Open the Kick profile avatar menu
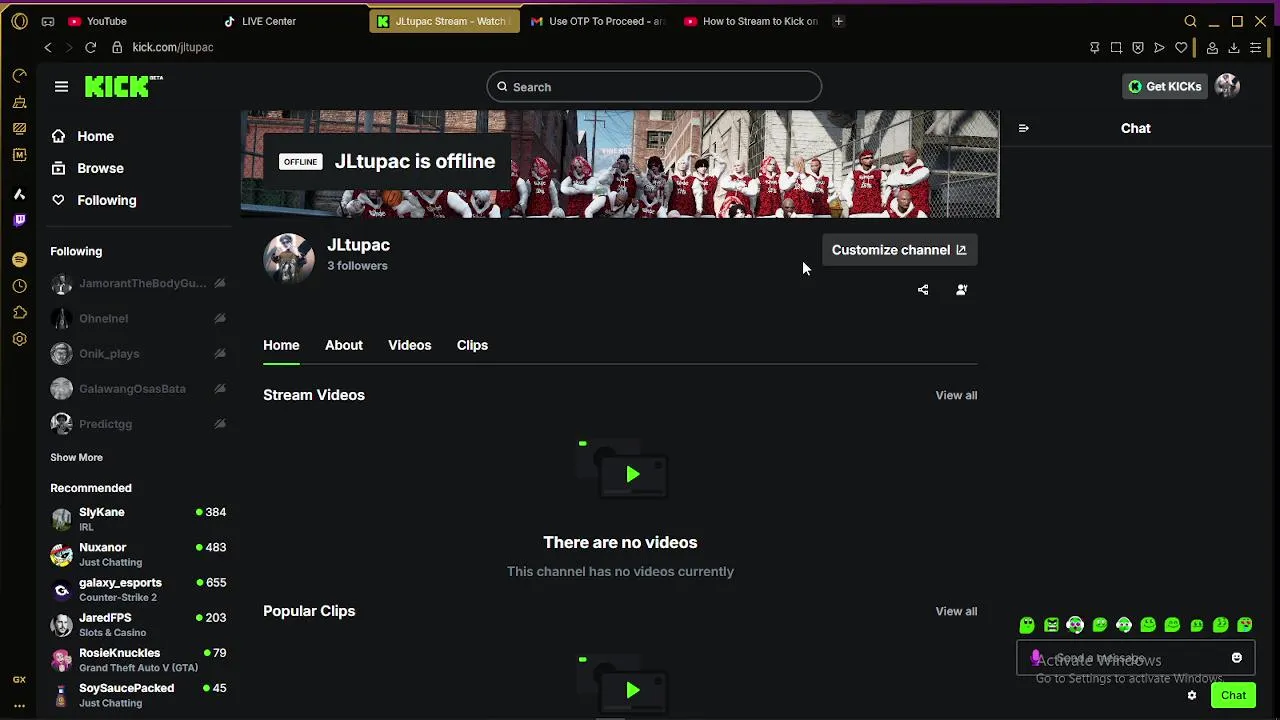Viewport: 1280px width, 720px height. pos(1227,87)
